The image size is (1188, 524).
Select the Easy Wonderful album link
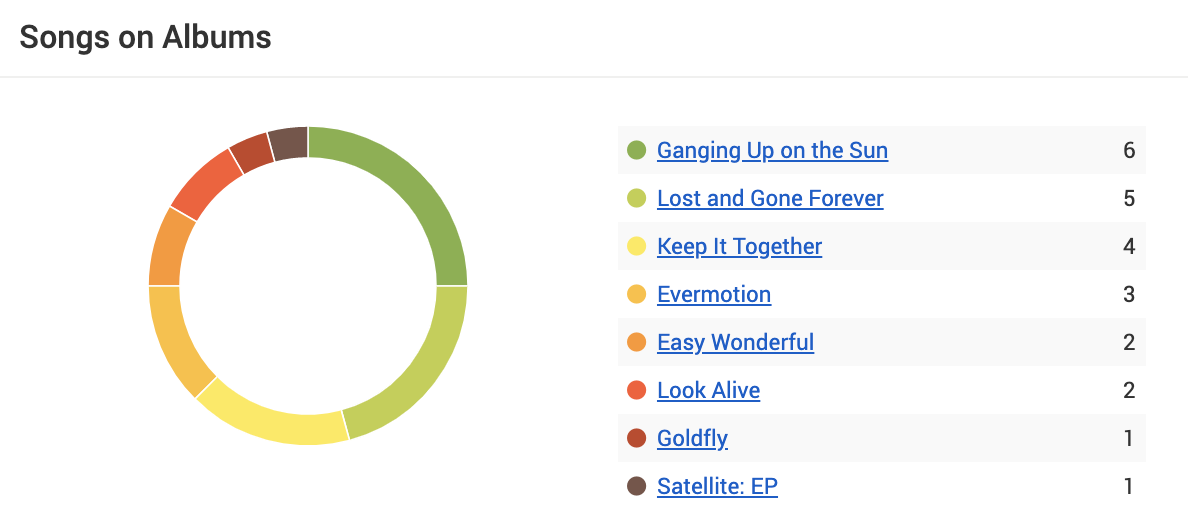[x=735, y=343]
